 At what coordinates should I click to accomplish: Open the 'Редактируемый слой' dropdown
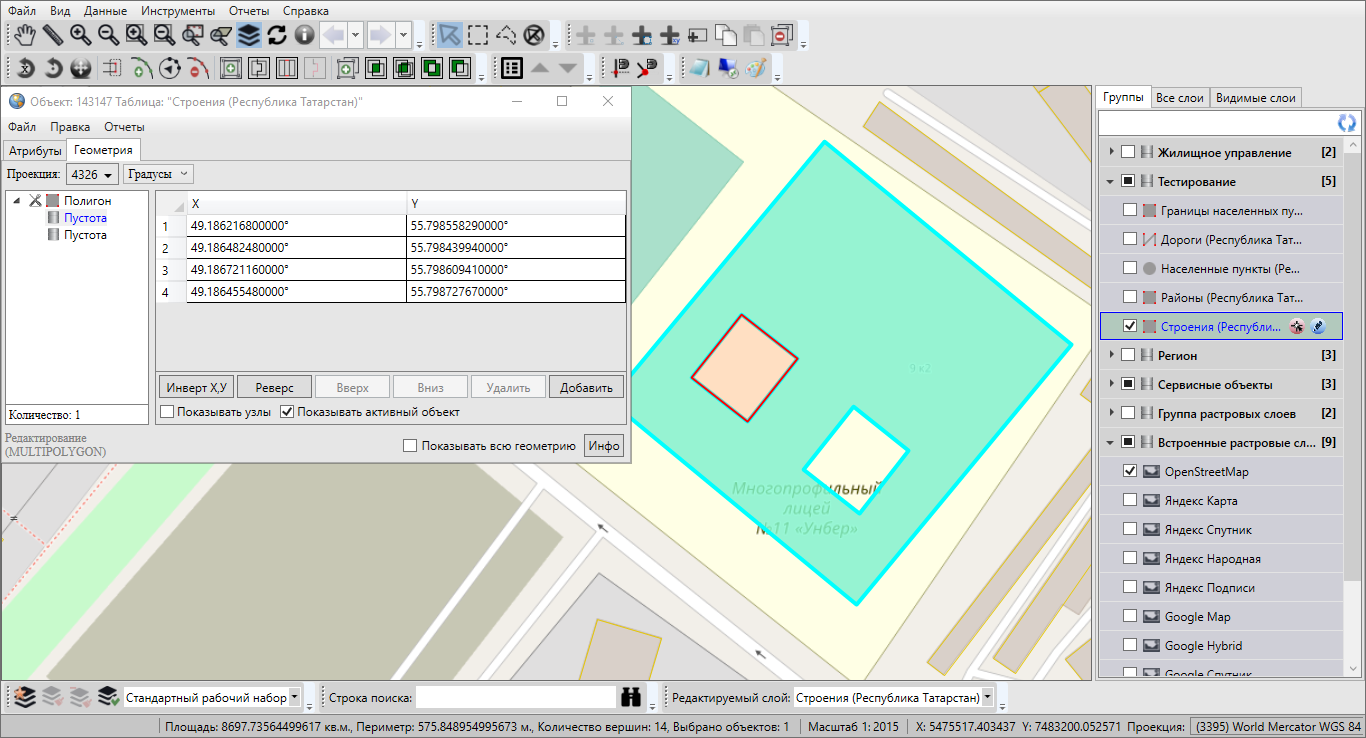(x=988, y=697)
